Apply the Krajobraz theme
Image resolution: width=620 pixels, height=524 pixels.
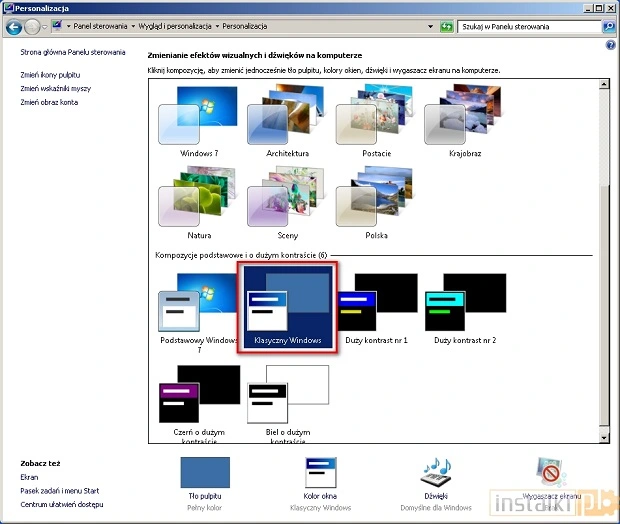465,121
